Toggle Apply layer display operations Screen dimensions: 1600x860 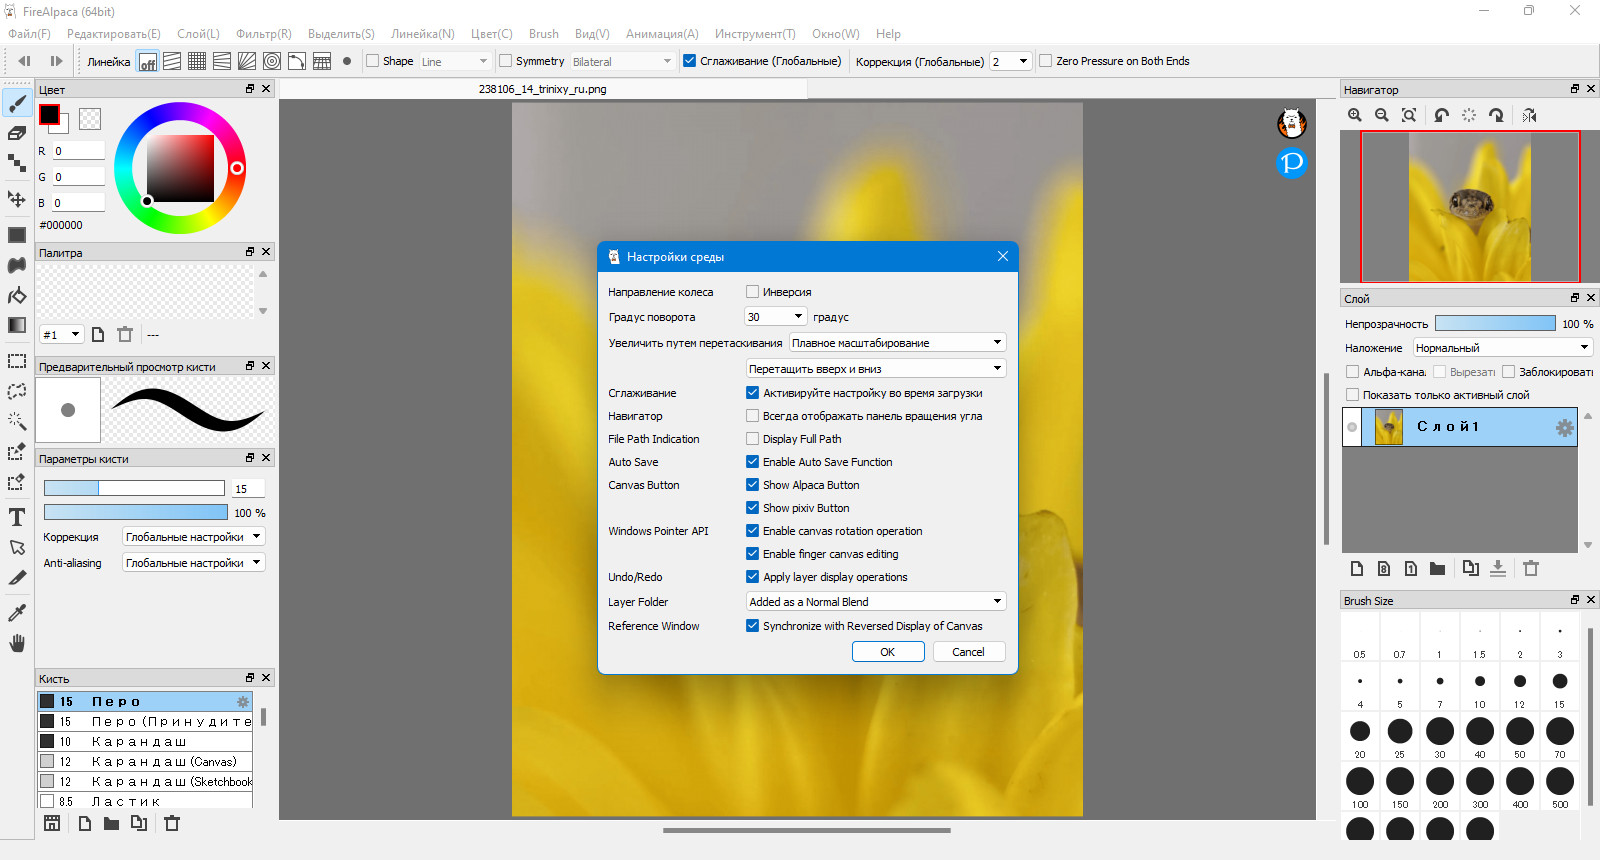(752, 577)
